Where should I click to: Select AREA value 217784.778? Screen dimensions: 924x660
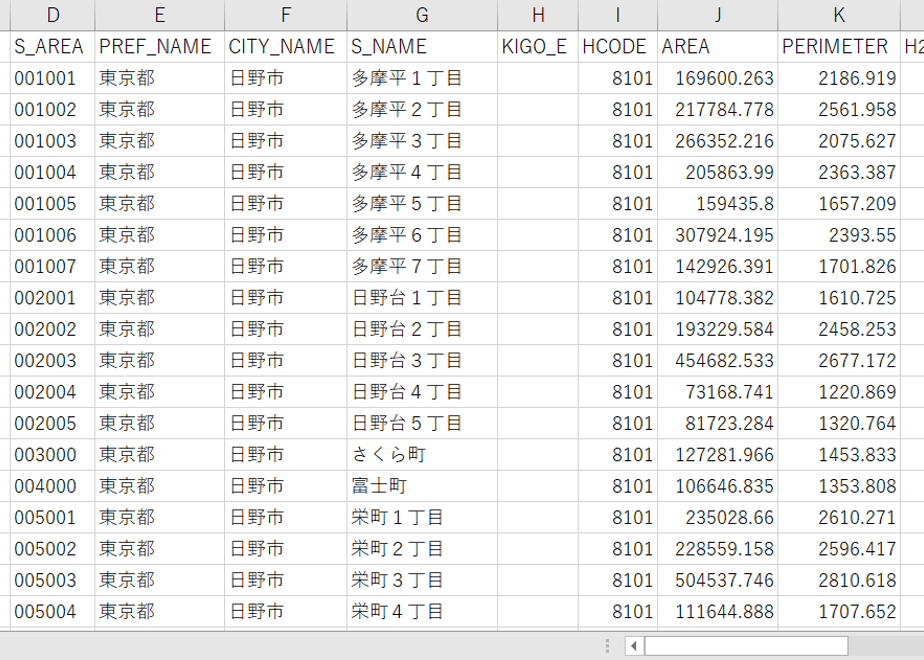718,110
